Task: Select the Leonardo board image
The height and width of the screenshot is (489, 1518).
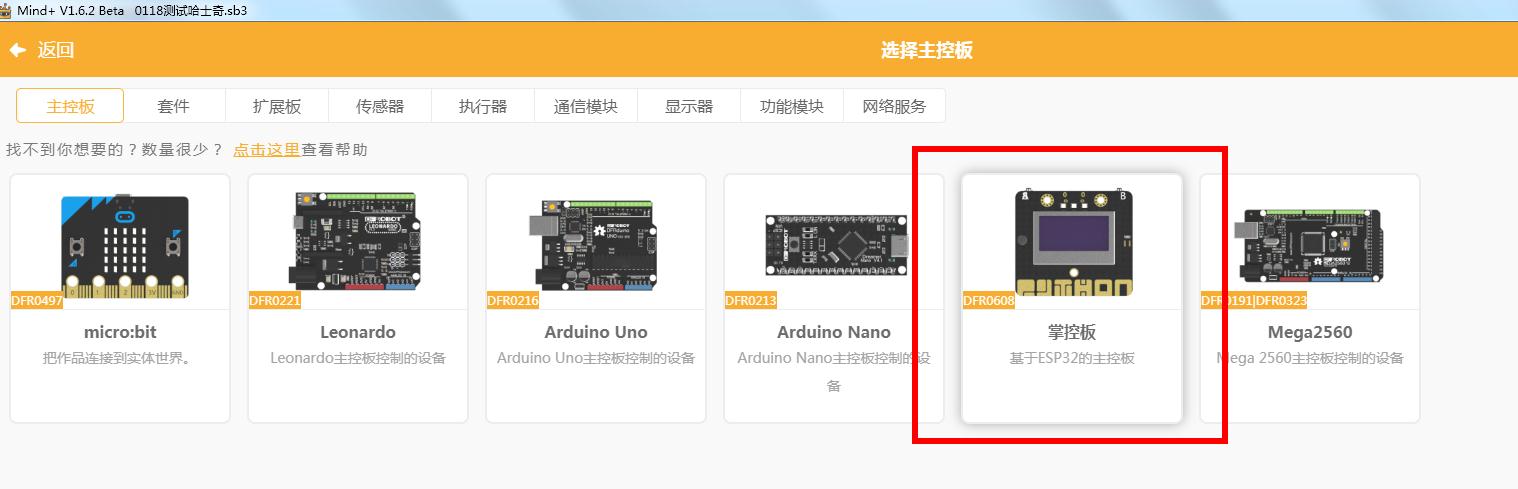Action: [x=358, y=240]
